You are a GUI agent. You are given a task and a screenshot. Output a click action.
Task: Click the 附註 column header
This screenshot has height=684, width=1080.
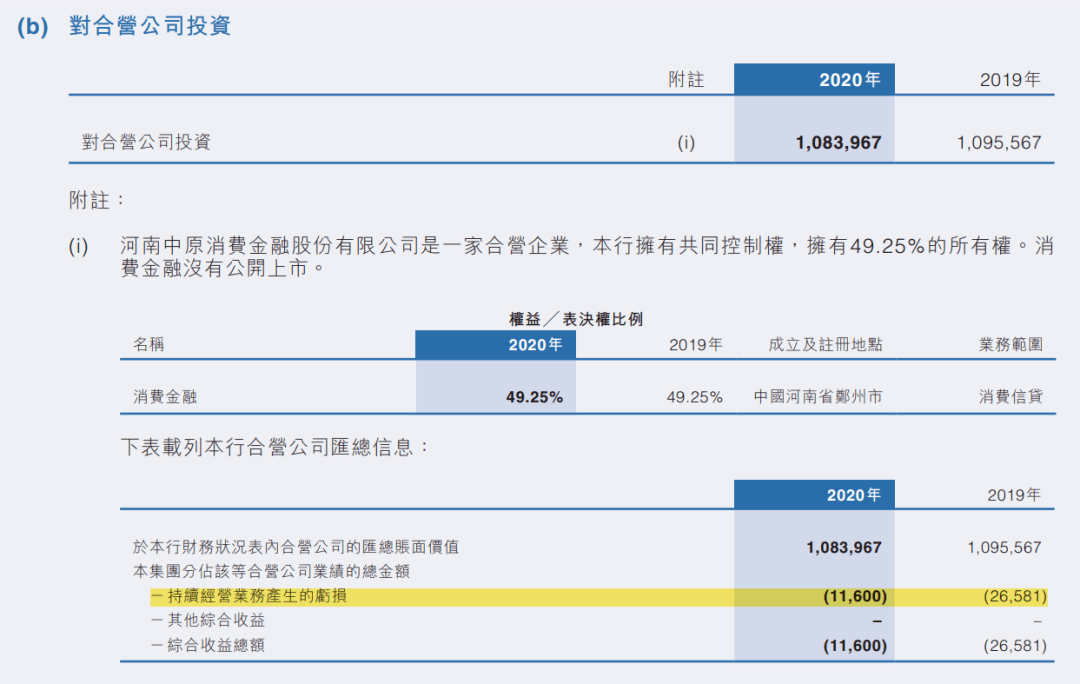[686, 80]
